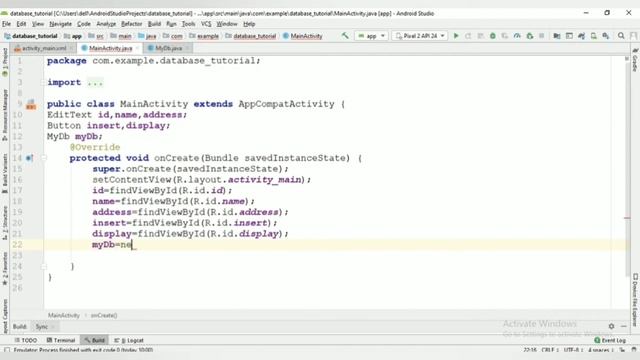Click MainActivity breadcrumb in navigation bar
640x360 pixels.
click(303, 36)
